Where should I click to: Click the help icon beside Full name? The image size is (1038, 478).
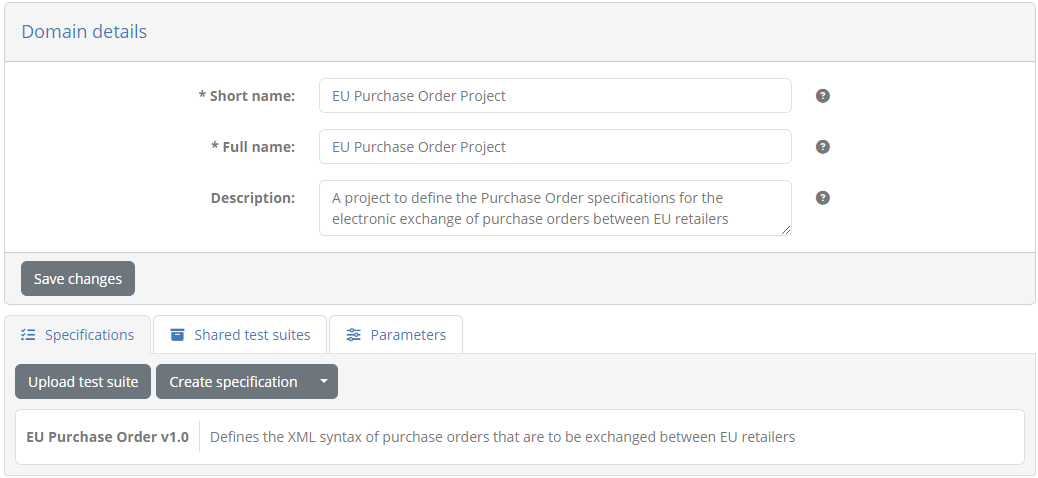[822, 147]
